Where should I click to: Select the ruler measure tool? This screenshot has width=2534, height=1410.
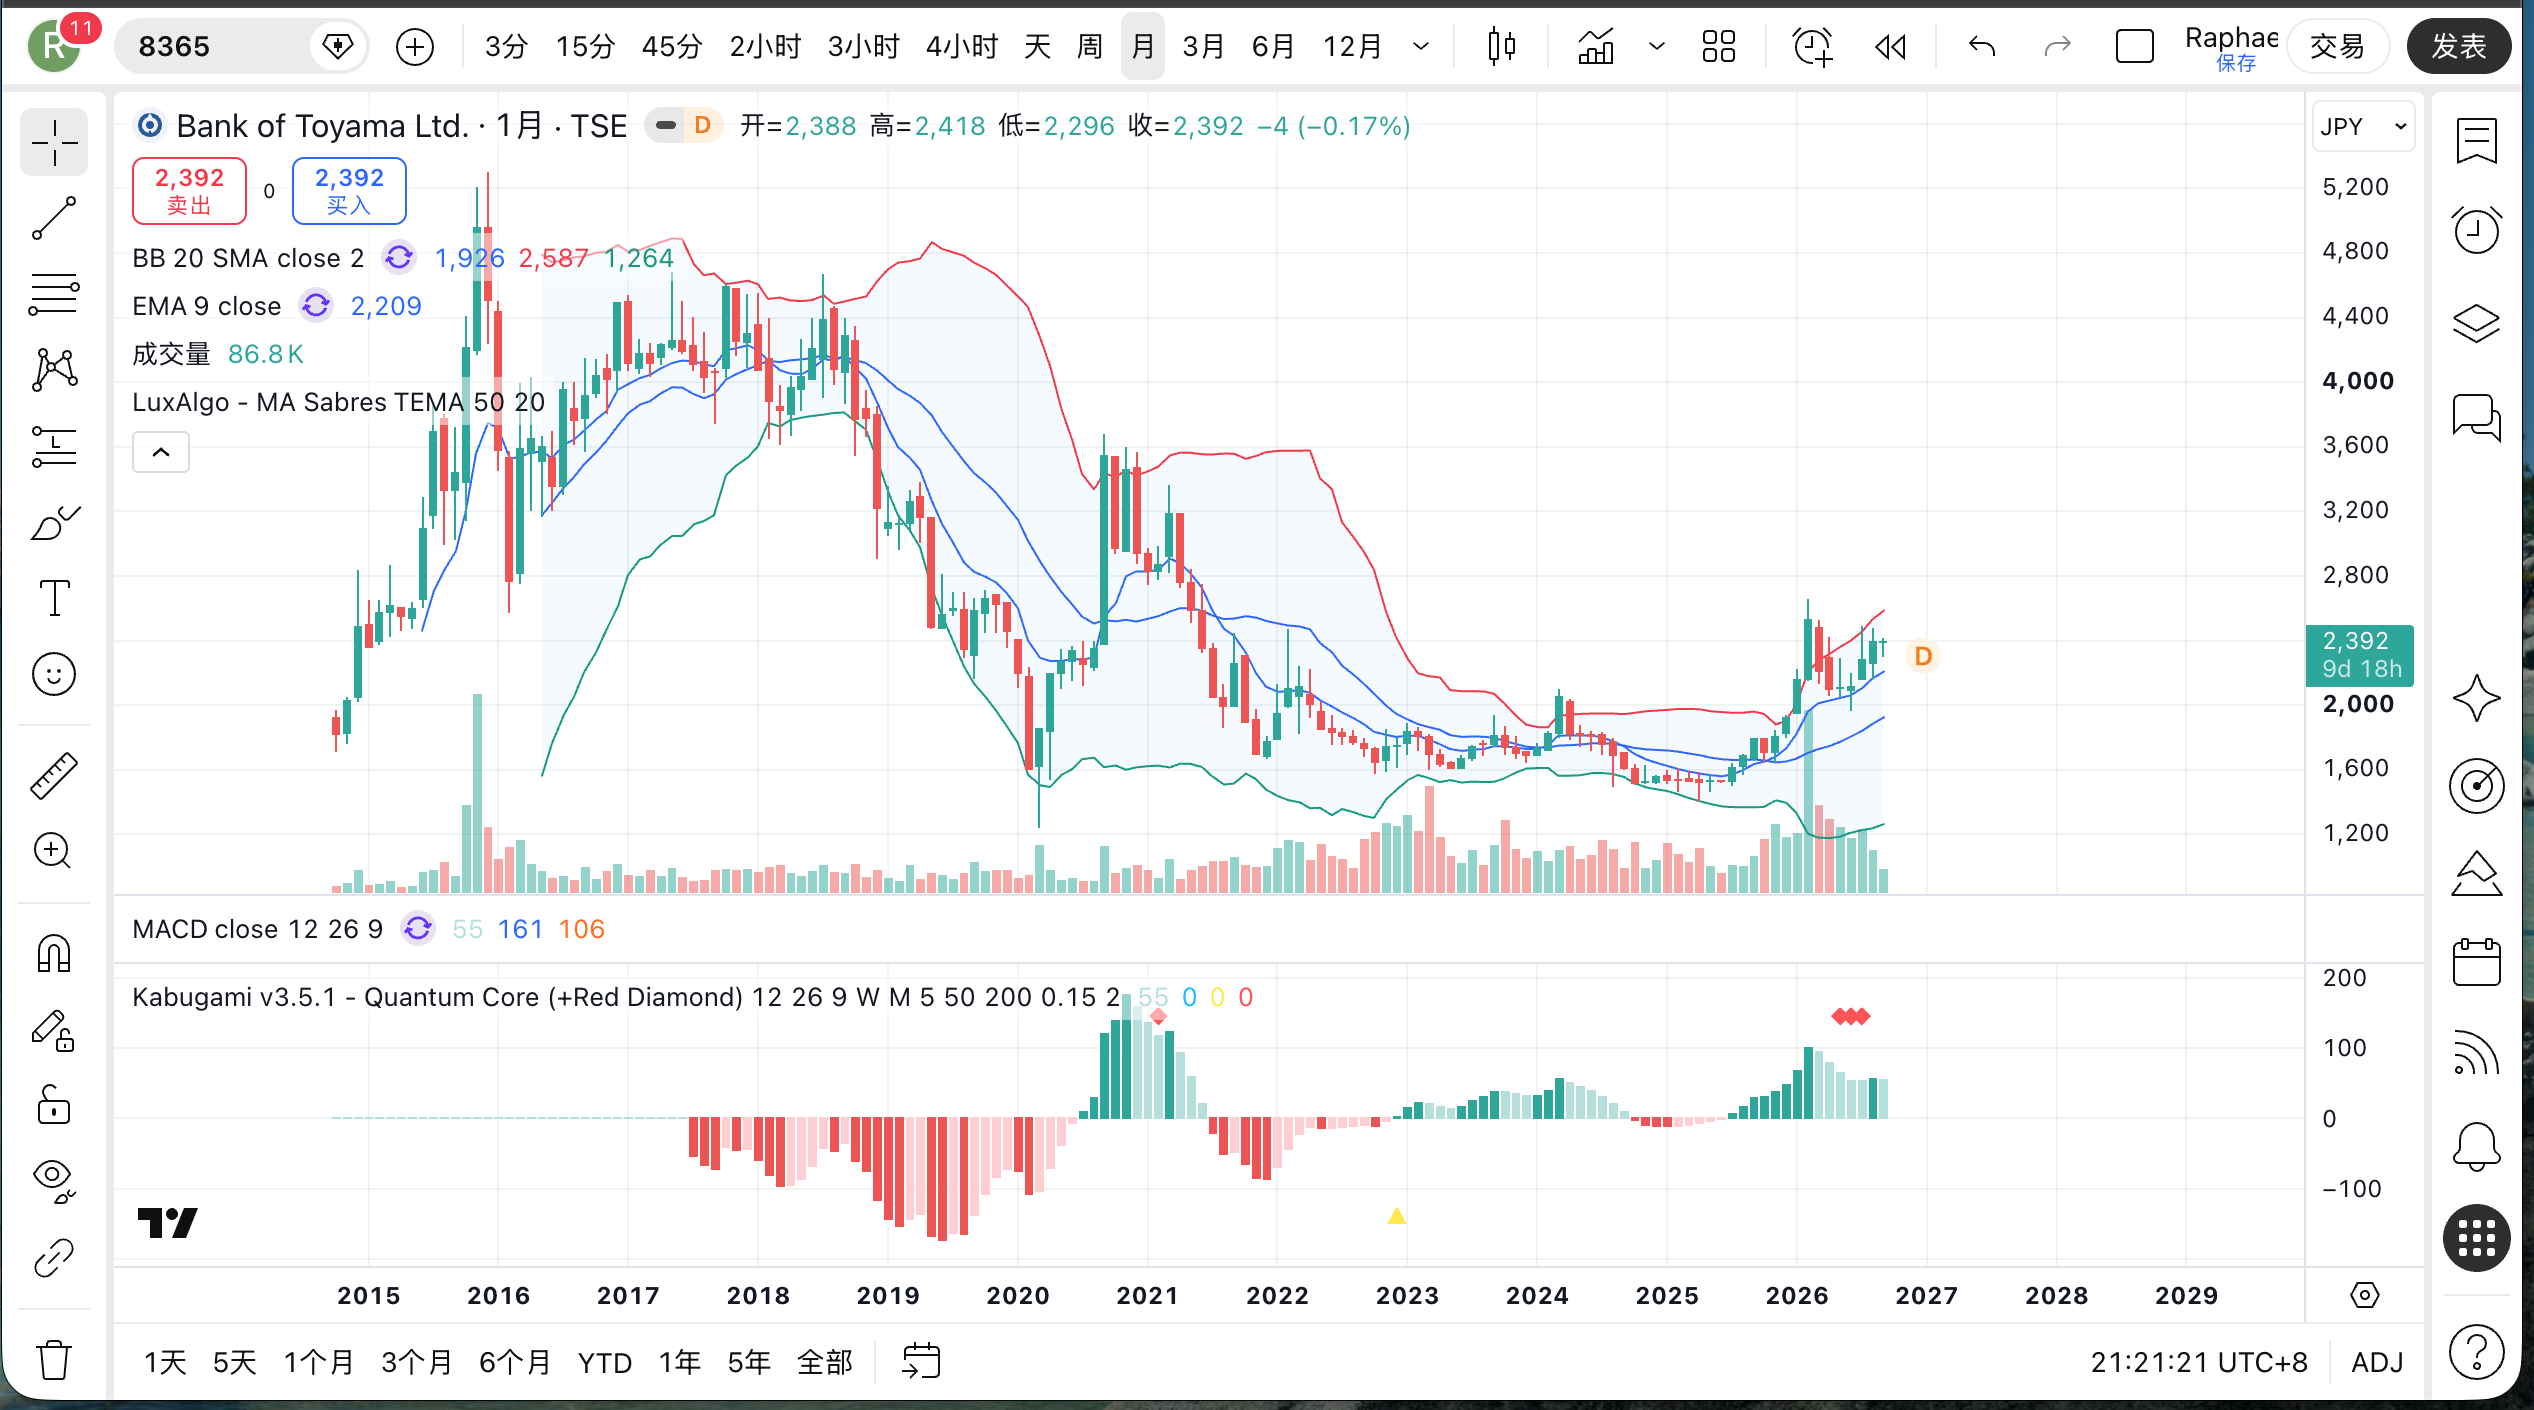(54, 776)
